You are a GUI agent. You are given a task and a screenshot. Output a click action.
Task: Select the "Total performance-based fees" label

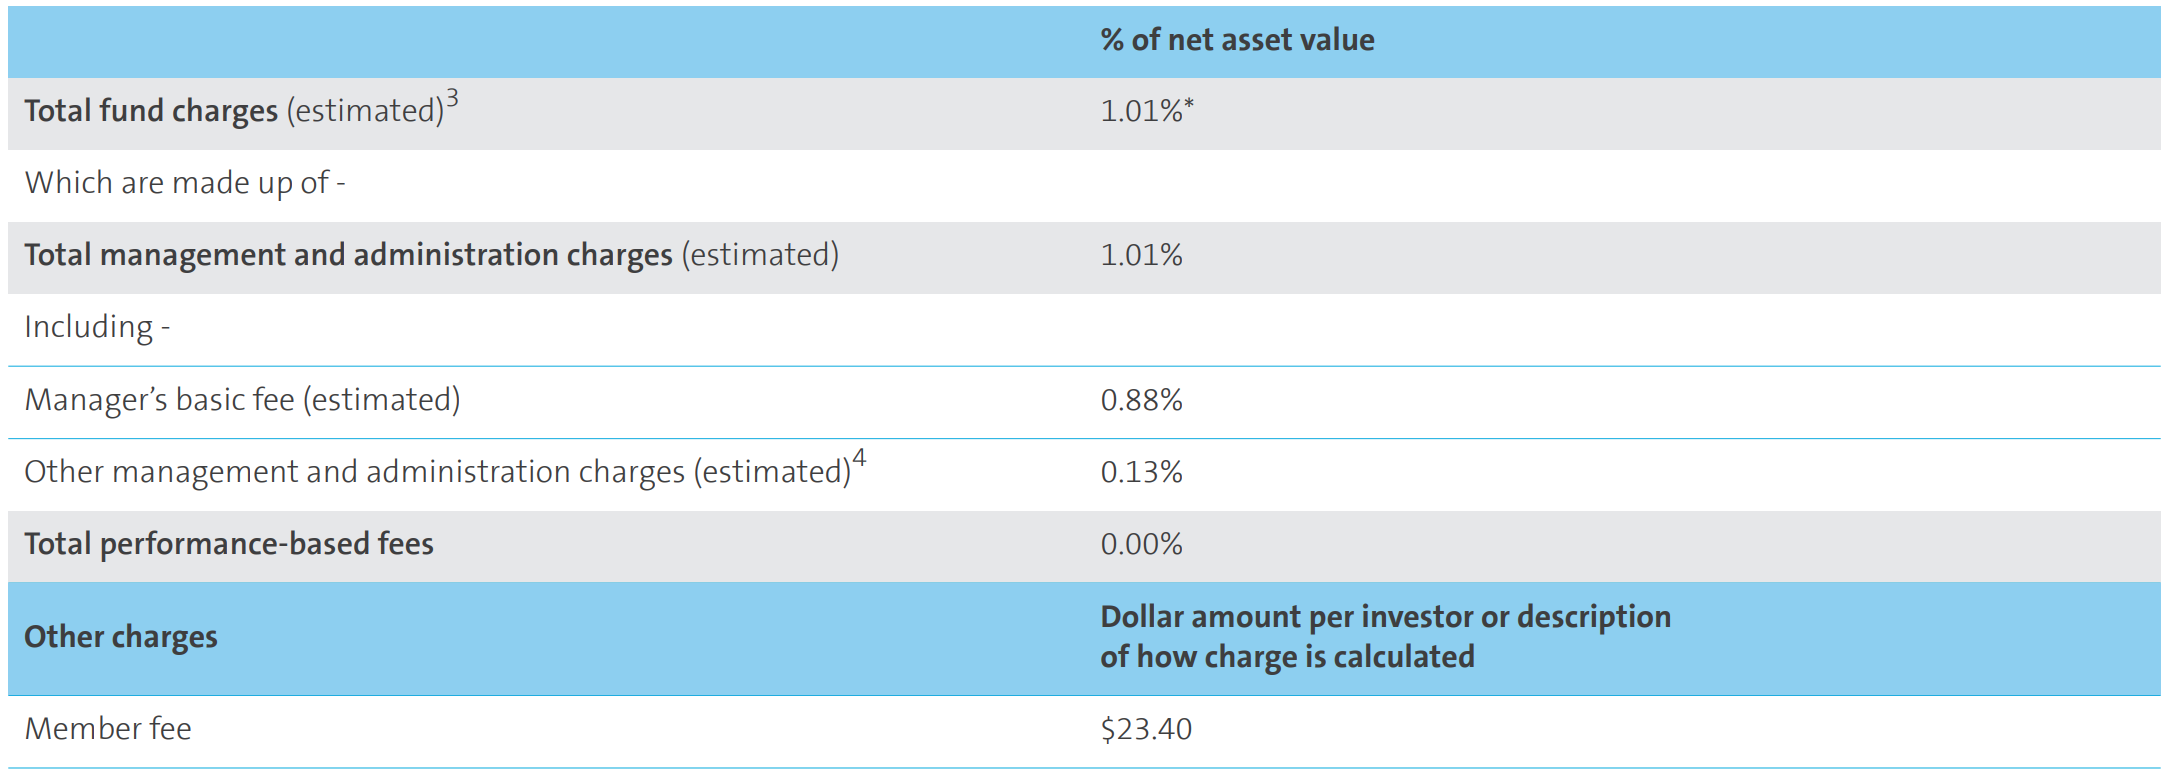click(x=229, y=544)
